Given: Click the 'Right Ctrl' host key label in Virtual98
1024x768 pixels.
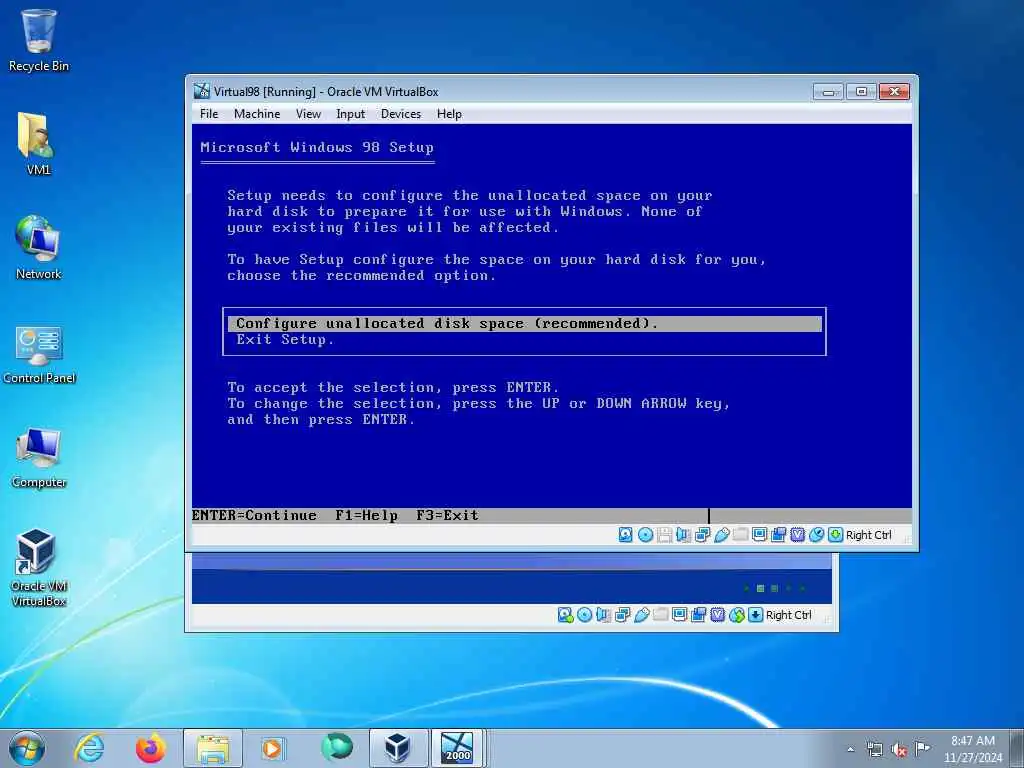Looking at the screenshot, I should pos(869,535).
